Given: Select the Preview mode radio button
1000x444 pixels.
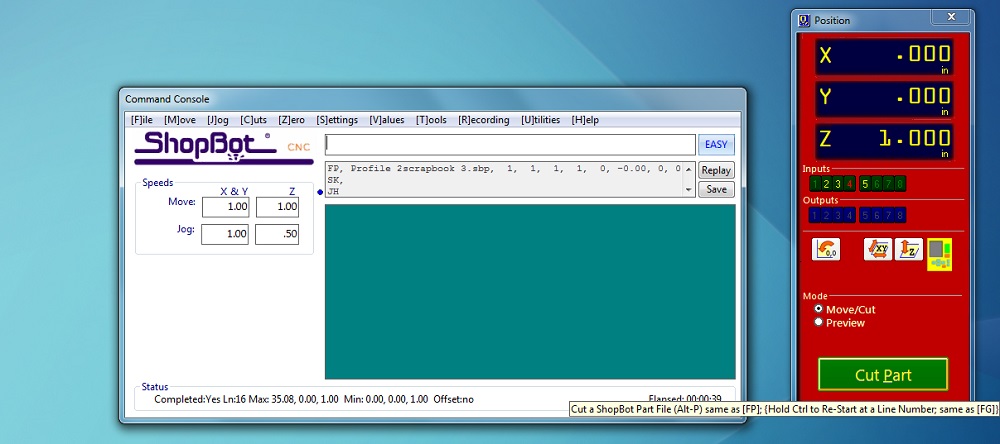Looking at the screenshot, I should click(x=819, y=322).
